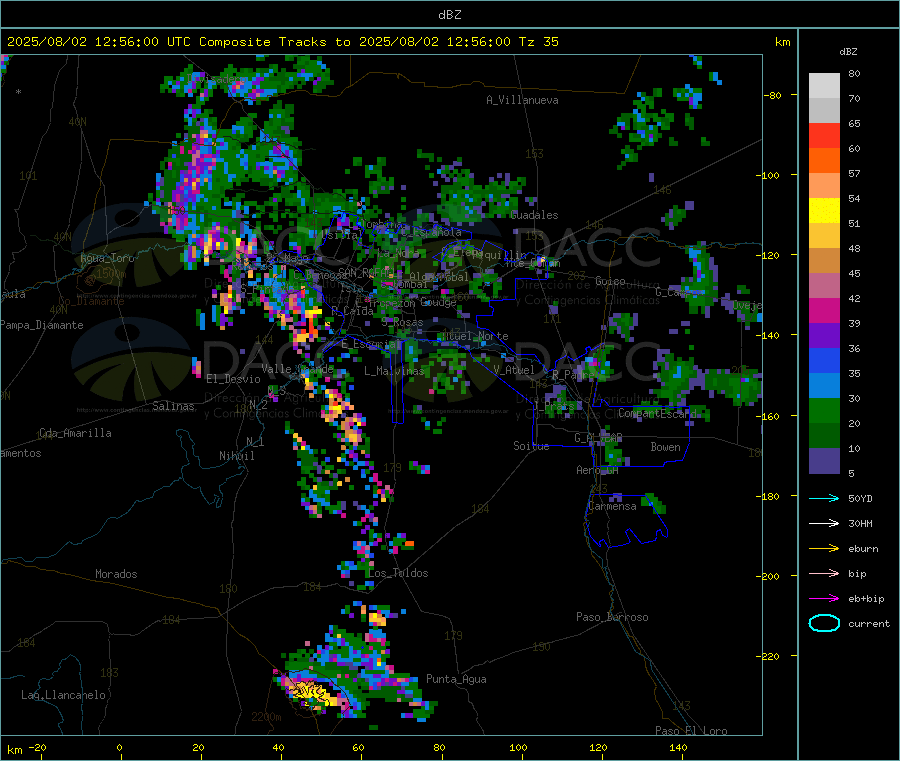This screenshot has height=761, width=900.
Task: Click the 'Los_Toldos' map label
Action: click(x=398, y=573)
